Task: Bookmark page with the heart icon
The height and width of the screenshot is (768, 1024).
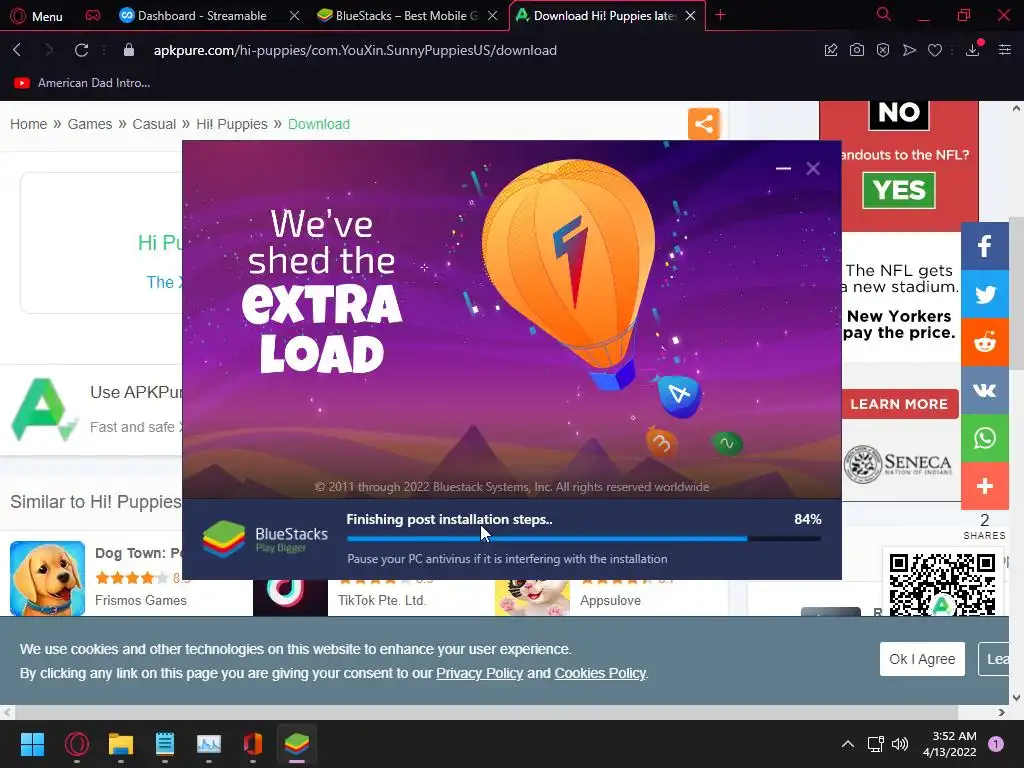Action: click(935, 50)
